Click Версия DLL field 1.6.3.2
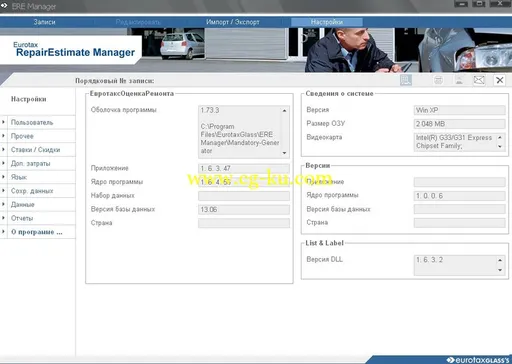 (459, 265)
